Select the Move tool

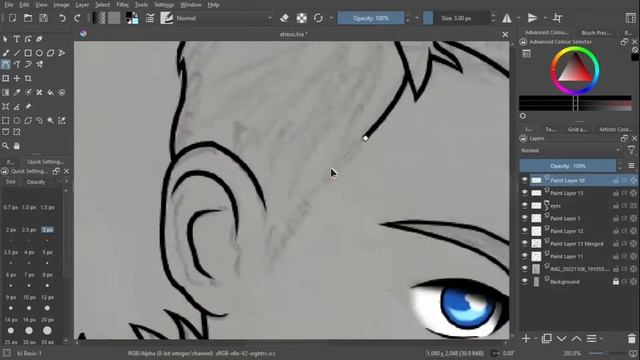[x=17, y=78]
